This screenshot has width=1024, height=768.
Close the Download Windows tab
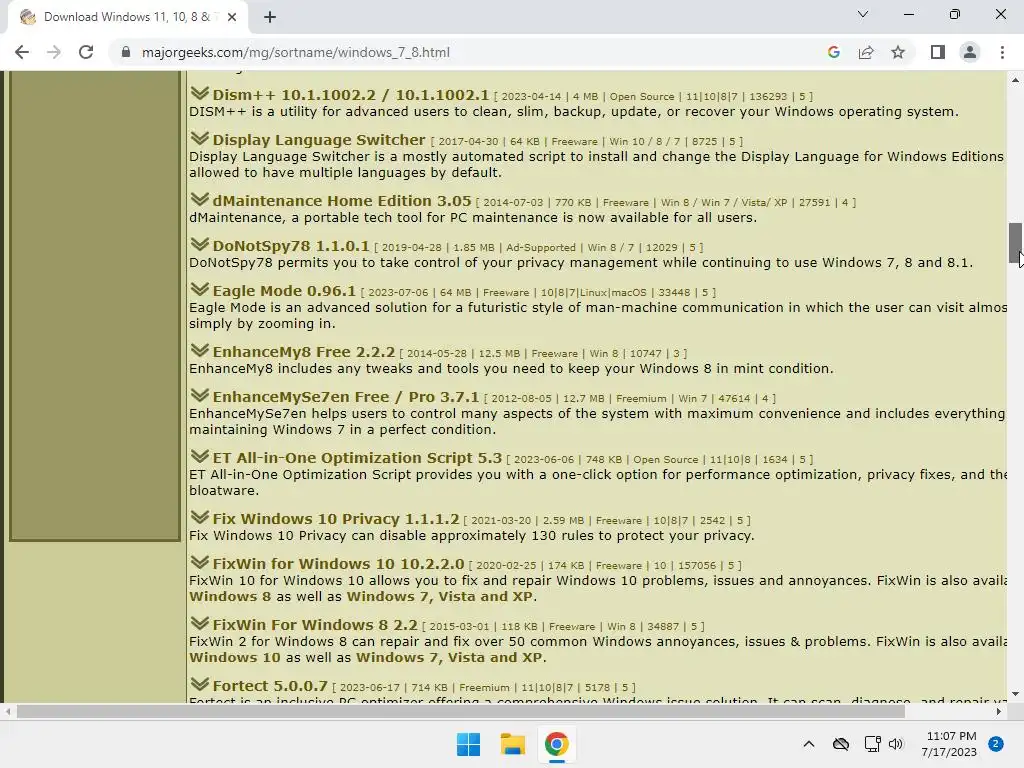(232, 17)
